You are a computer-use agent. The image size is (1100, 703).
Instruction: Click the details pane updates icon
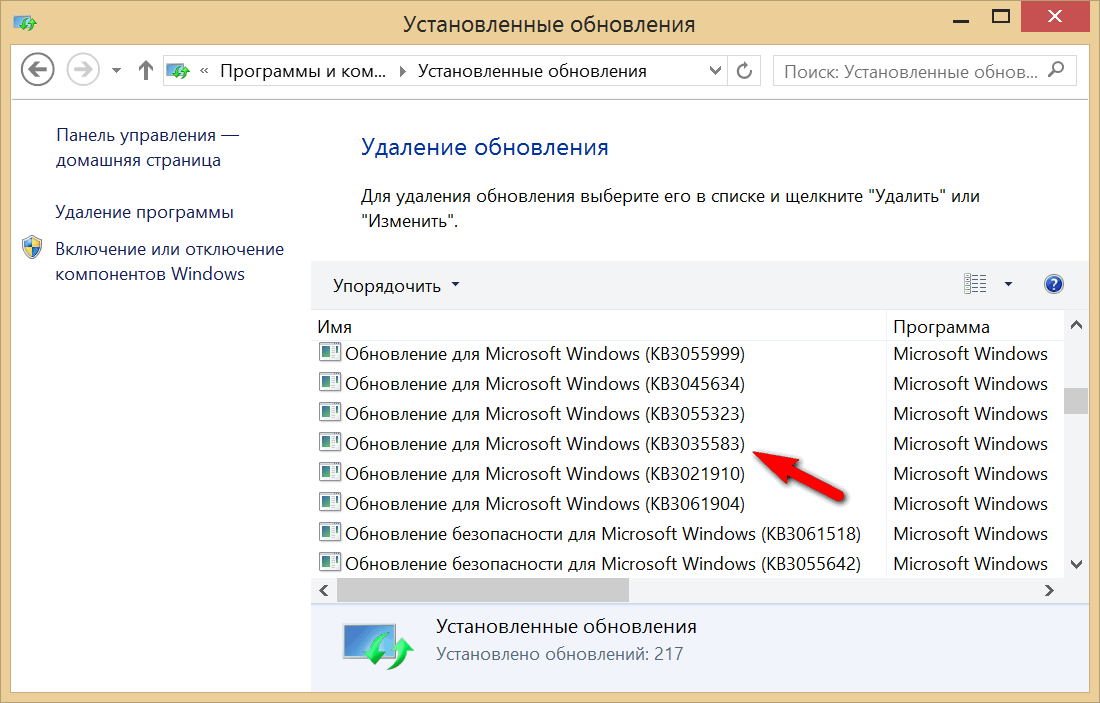(378, 644)
